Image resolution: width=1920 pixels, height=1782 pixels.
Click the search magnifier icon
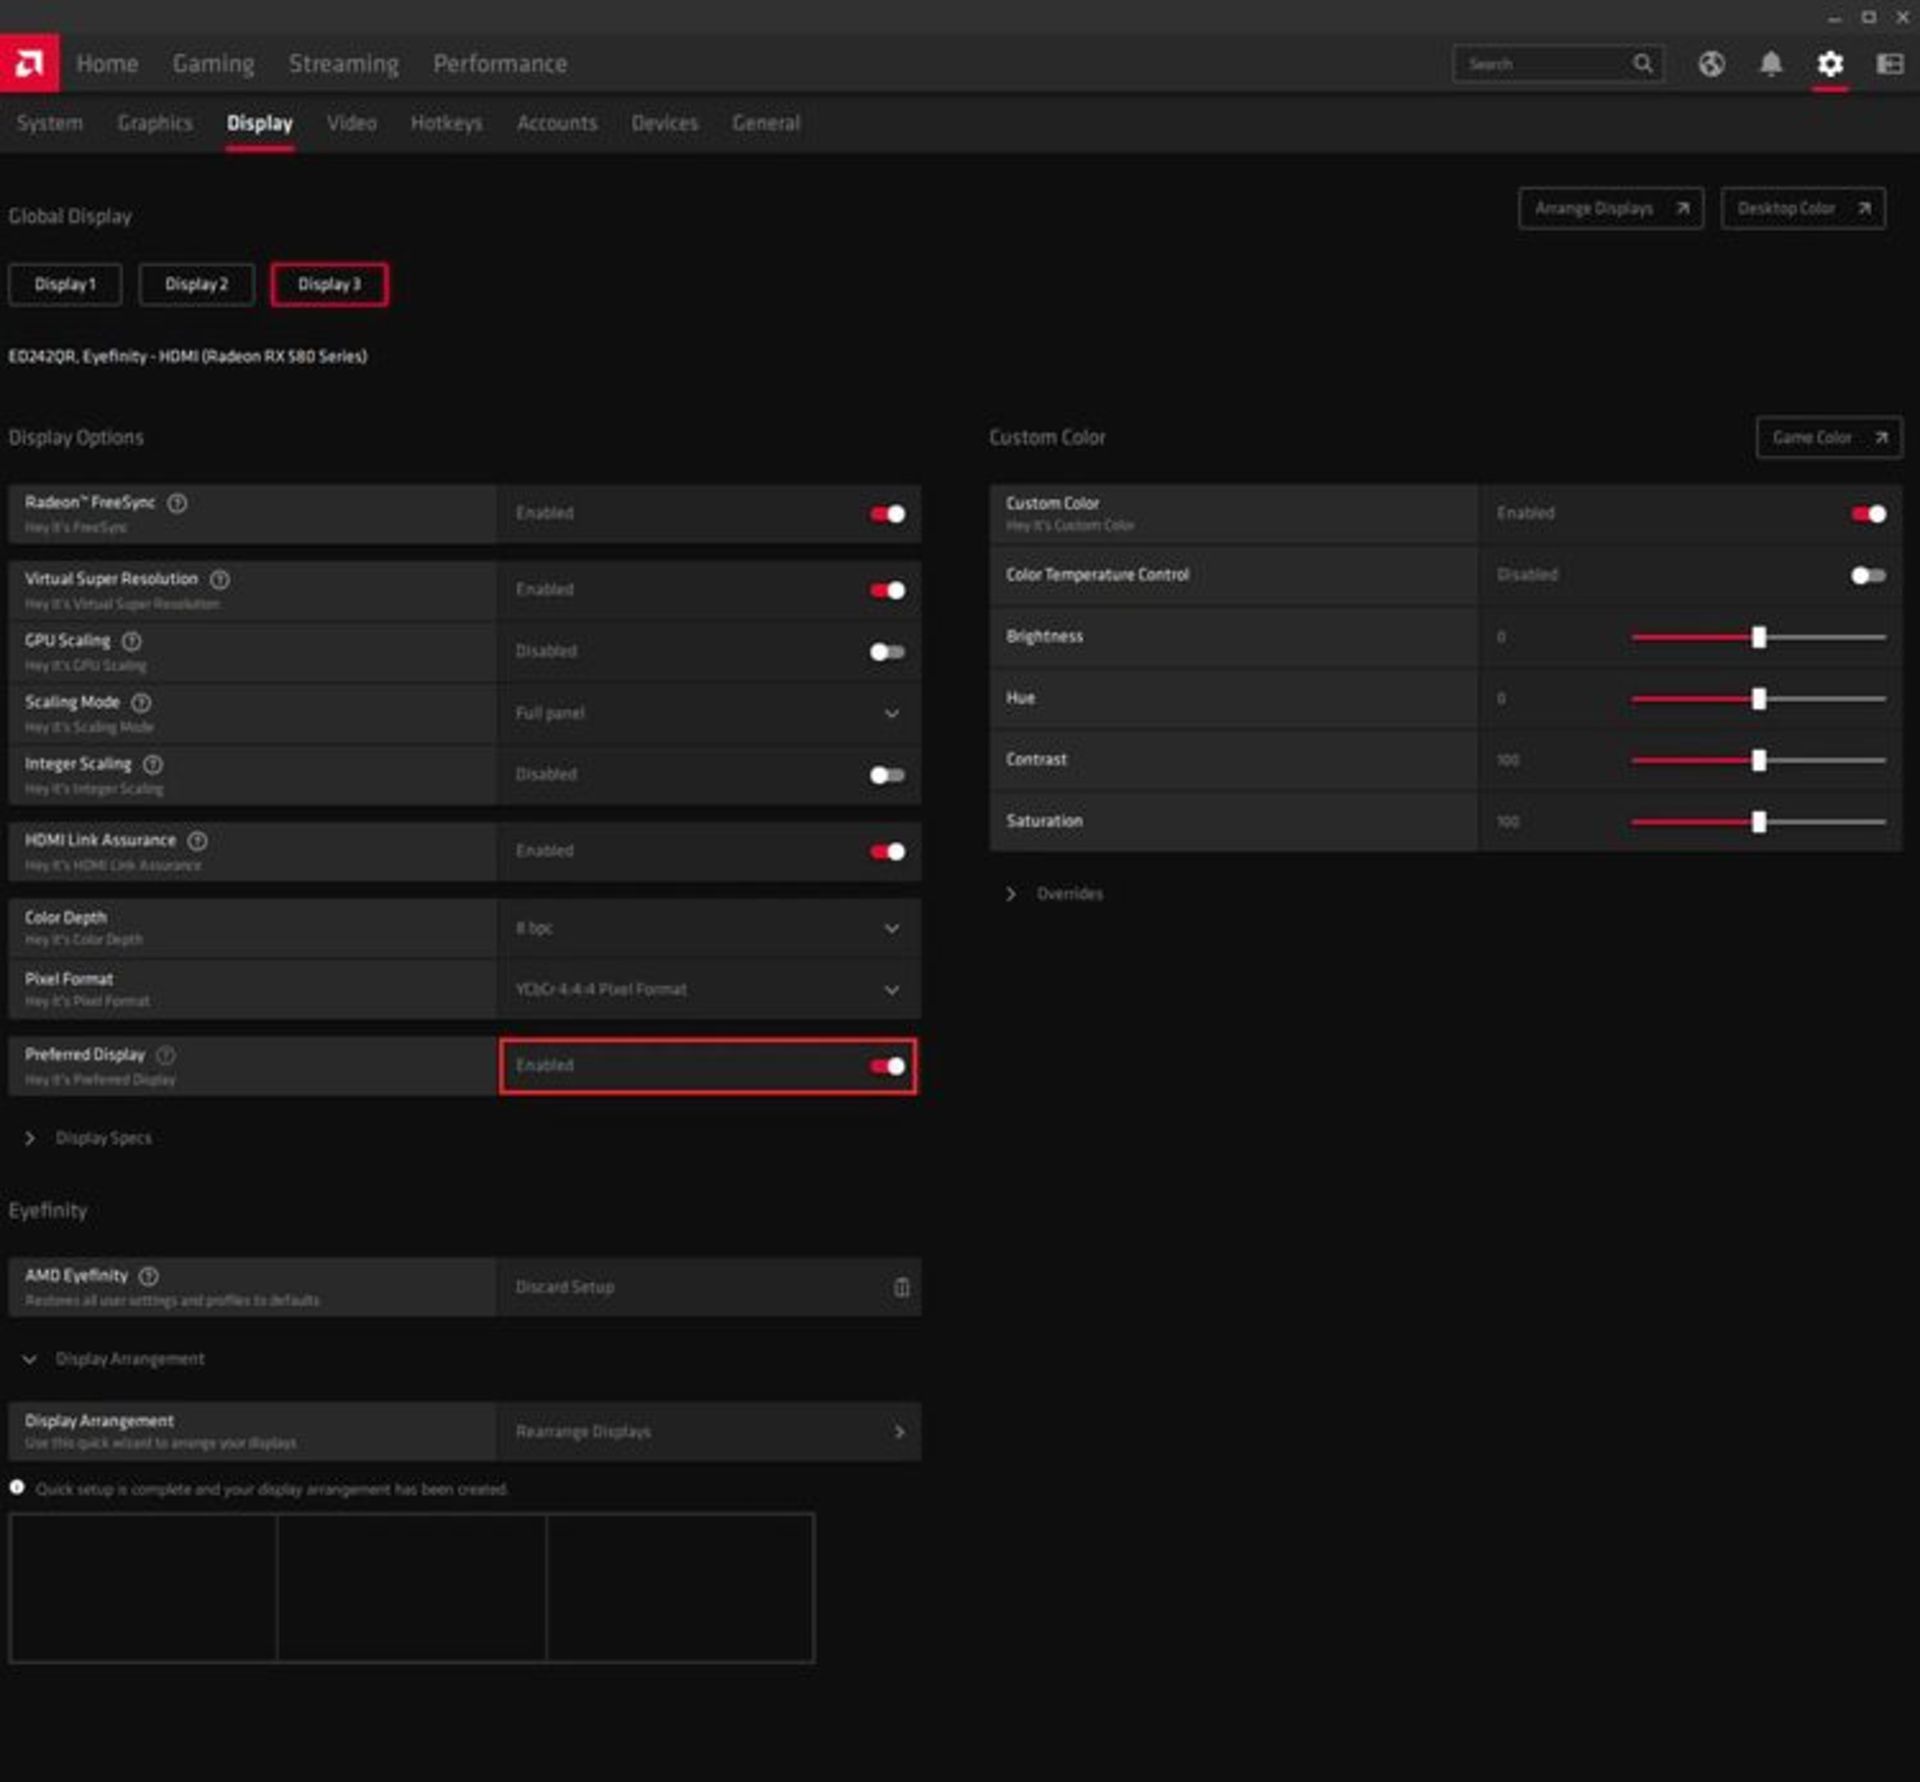[1642, 64]
